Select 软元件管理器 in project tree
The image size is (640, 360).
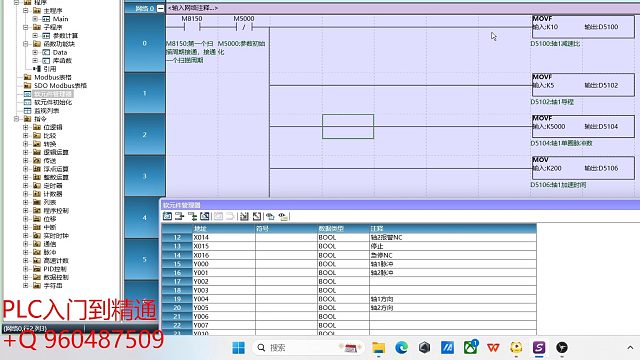53,94
